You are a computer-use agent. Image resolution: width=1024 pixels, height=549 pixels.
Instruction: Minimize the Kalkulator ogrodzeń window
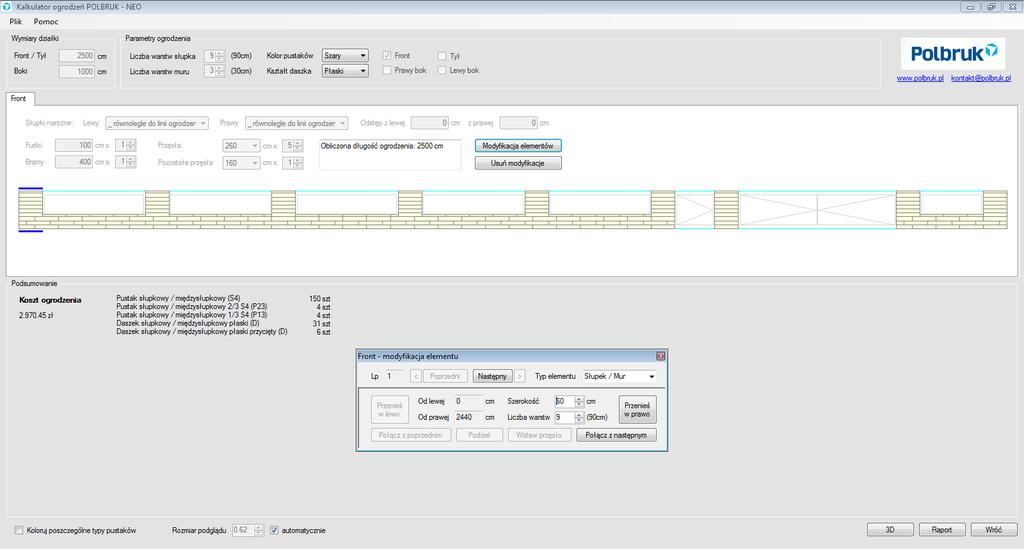click(970, 7)
